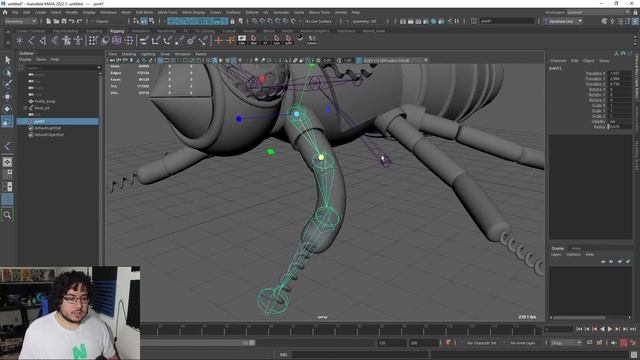Expand the Root_jnt node in Outliner
The width and height of the screenshot is (640, 360).
[25, 108]
